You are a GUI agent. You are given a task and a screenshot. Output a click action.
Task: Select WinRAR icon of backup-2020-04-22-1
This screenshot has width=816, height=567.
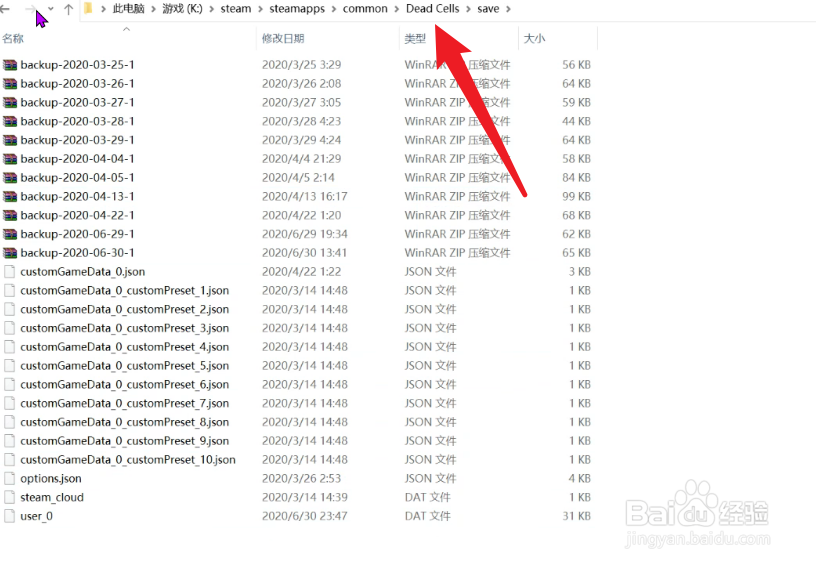click(10, 215)
